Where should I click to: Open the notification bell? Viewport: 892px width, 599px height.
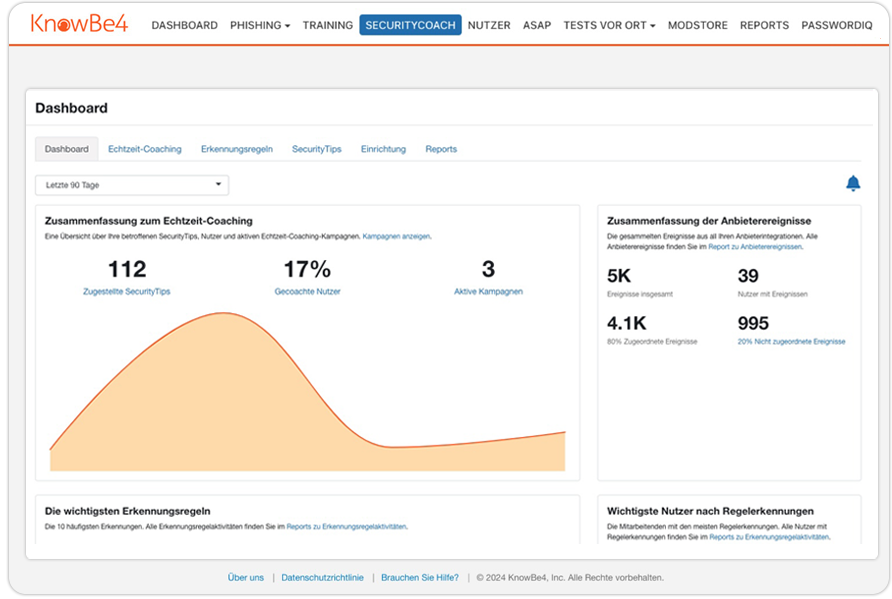coord(853,184)
